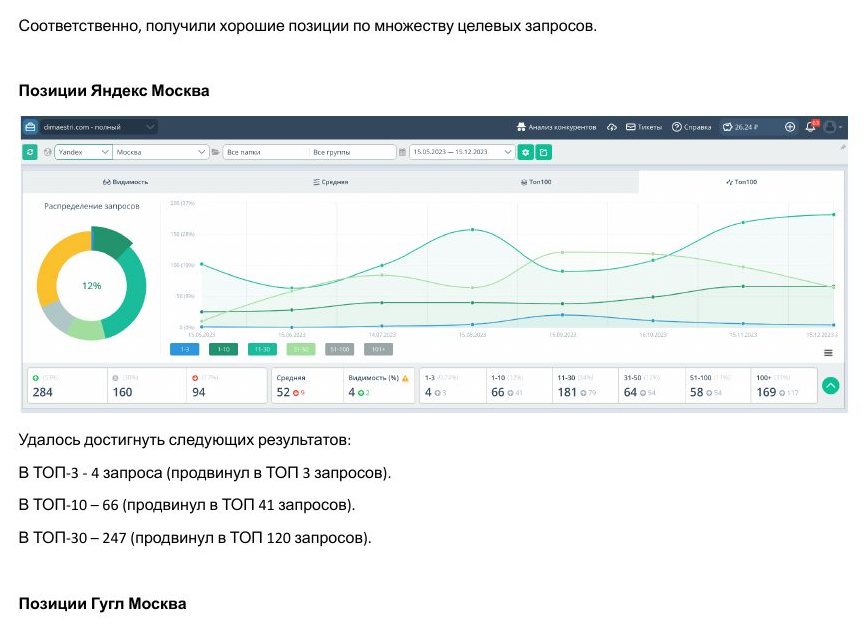Screen dimensions: 866x632
Task: Click the green collapse arrow circle
Action: click(830, 386)
